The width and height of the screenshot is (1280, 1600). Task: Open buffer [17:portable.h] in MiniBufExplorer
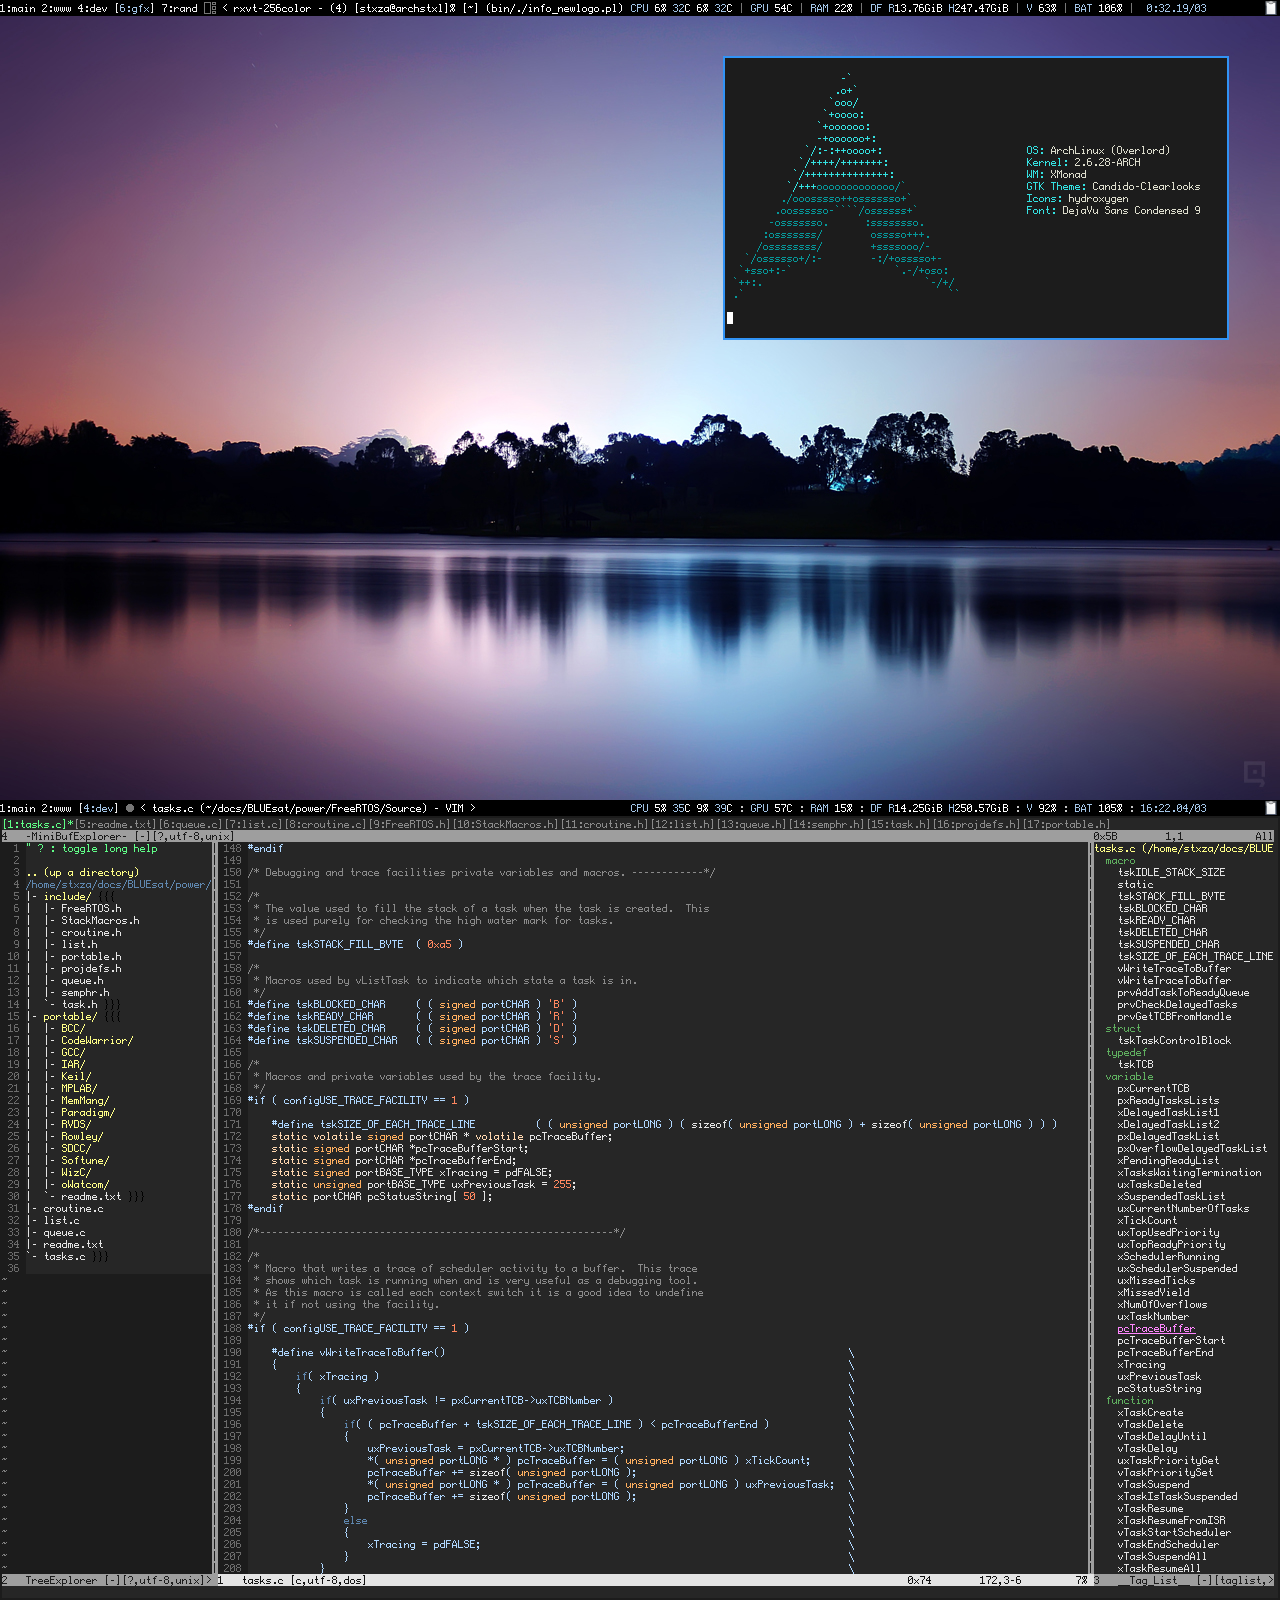[1065, 825]
